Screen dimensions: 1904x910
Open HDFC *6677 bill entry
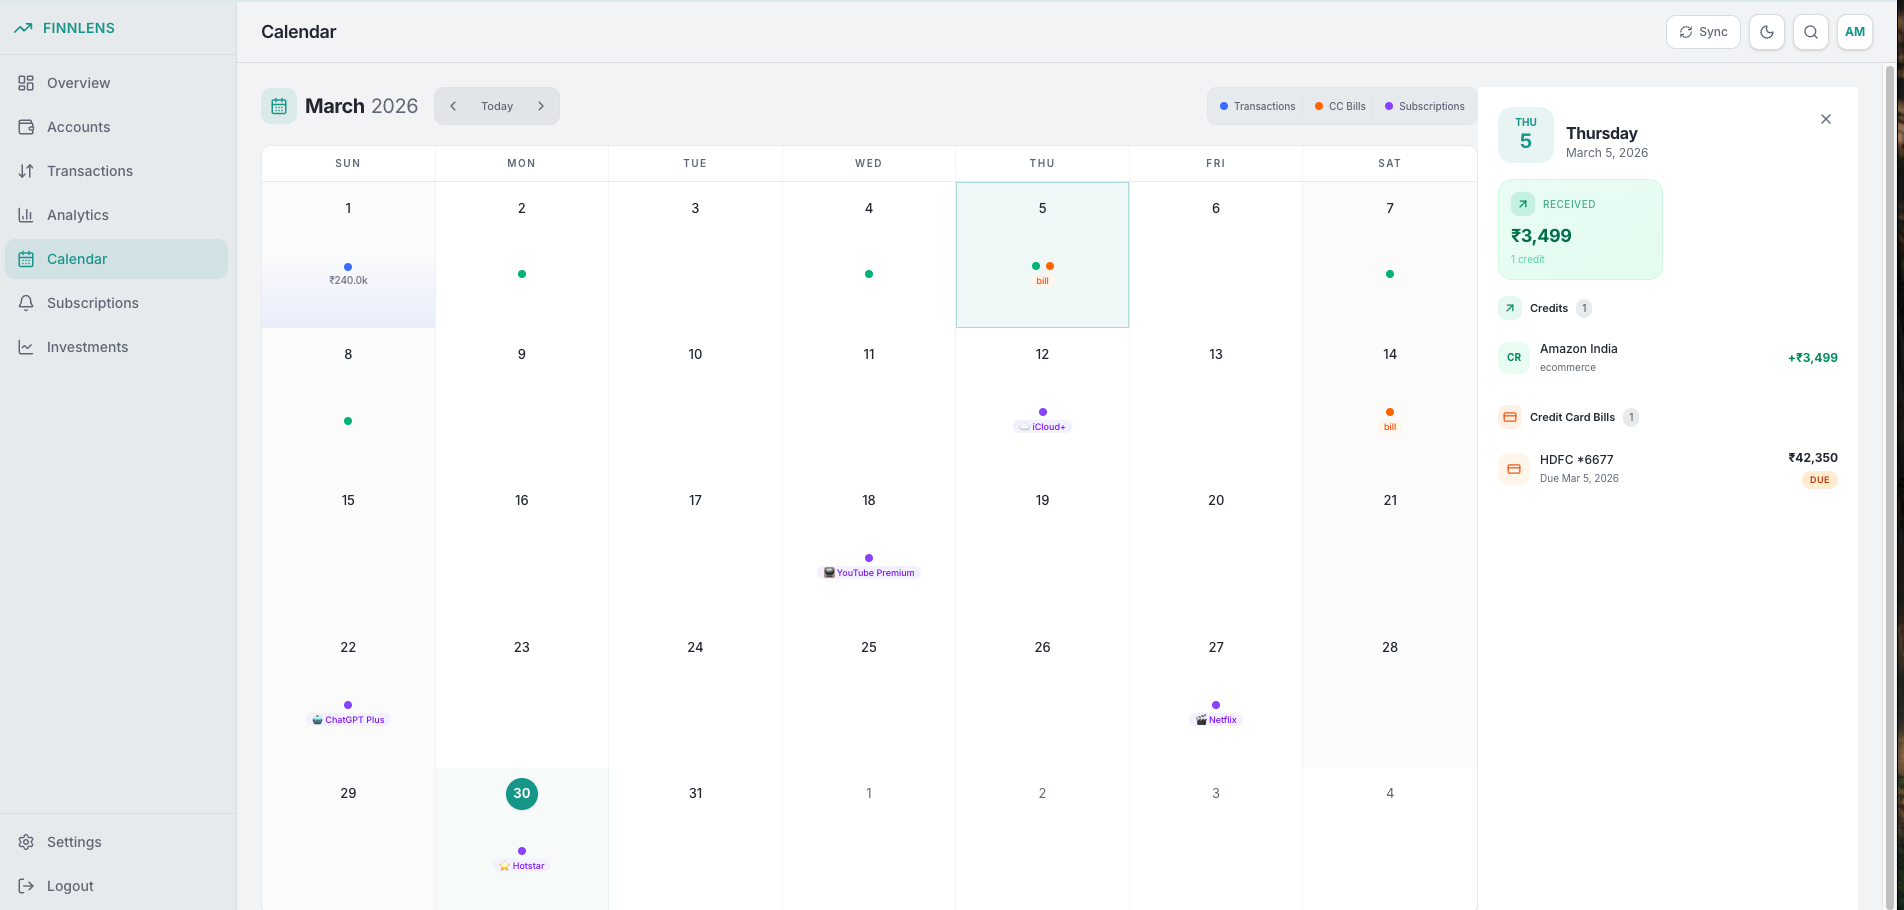tap(1668, 468)
